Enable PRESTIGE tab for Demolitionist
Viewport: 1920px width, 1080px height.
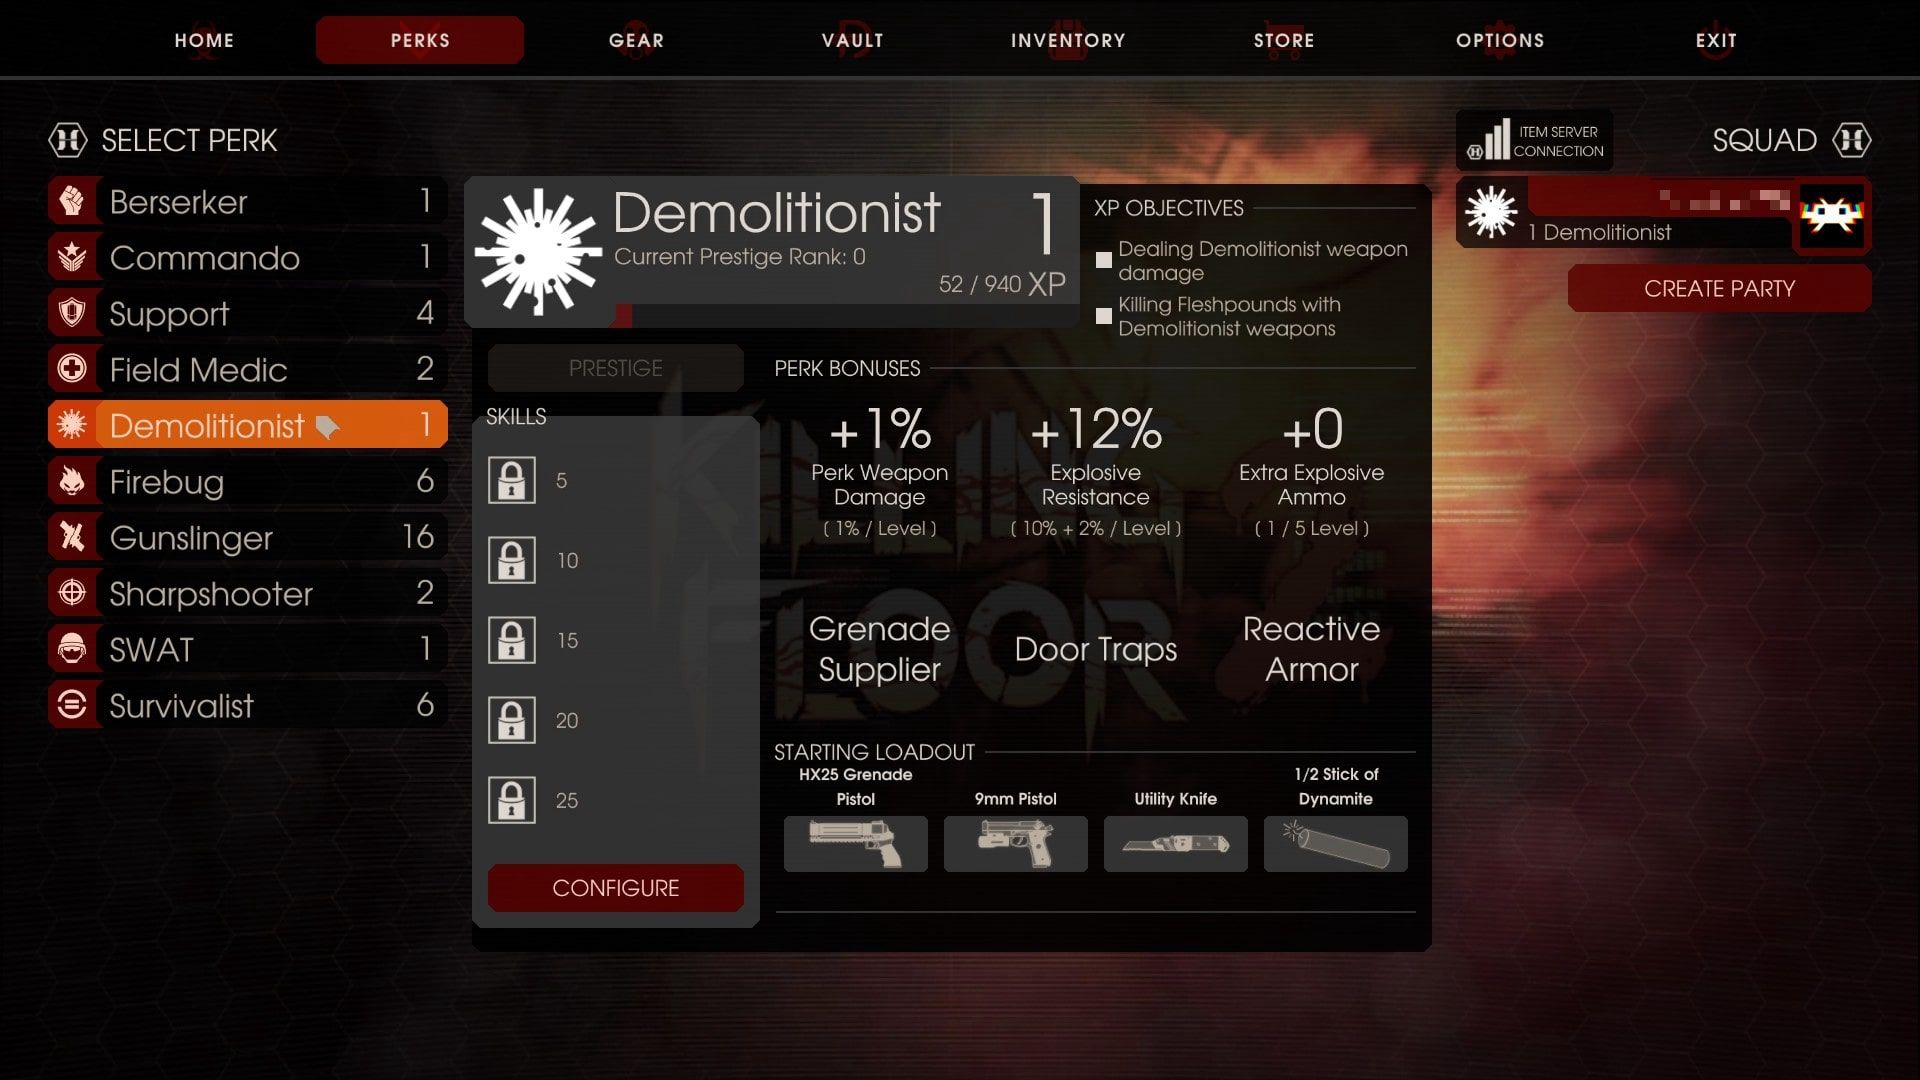[x=616, y=368]
